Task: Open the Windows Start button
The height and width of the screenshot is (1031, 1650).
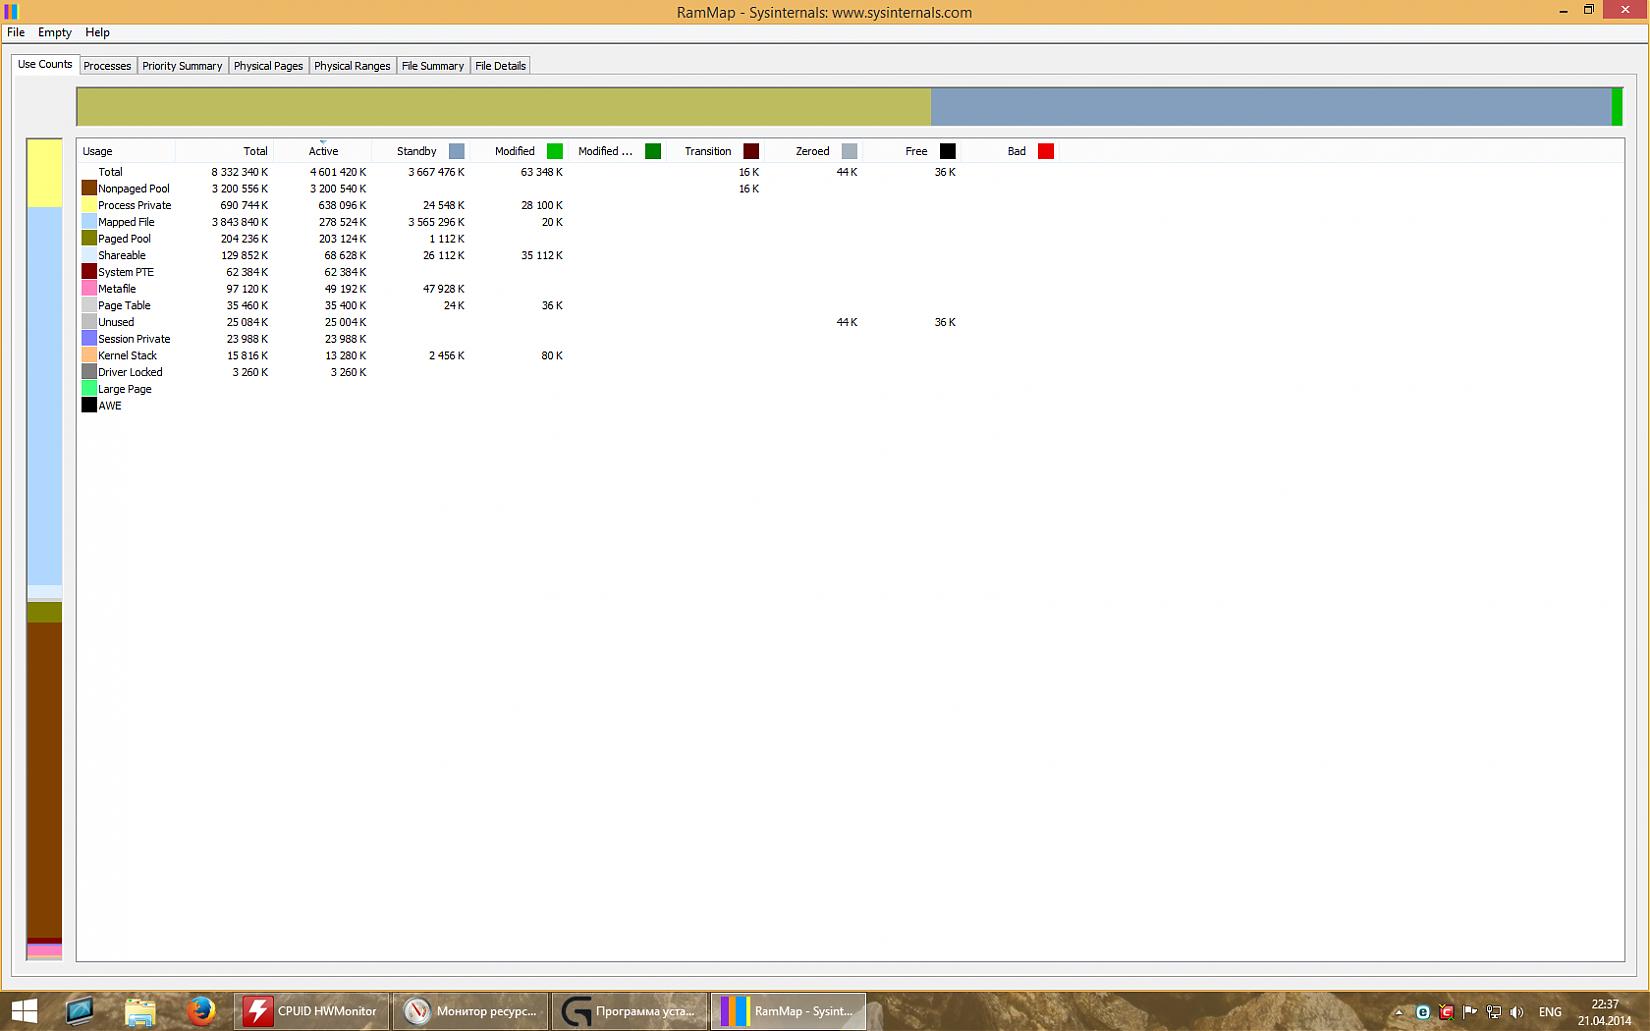Action: pyautogui.click(x=24, y=1011)
